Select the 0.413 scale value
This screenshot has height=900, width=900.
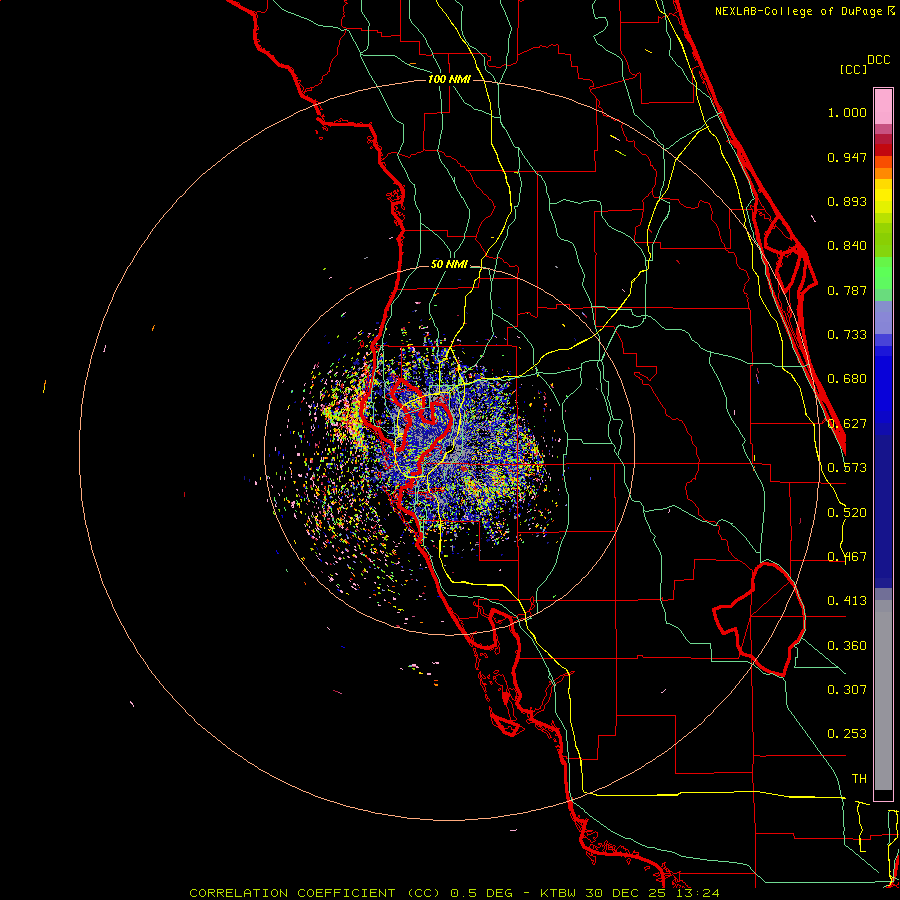click(847, 601)
